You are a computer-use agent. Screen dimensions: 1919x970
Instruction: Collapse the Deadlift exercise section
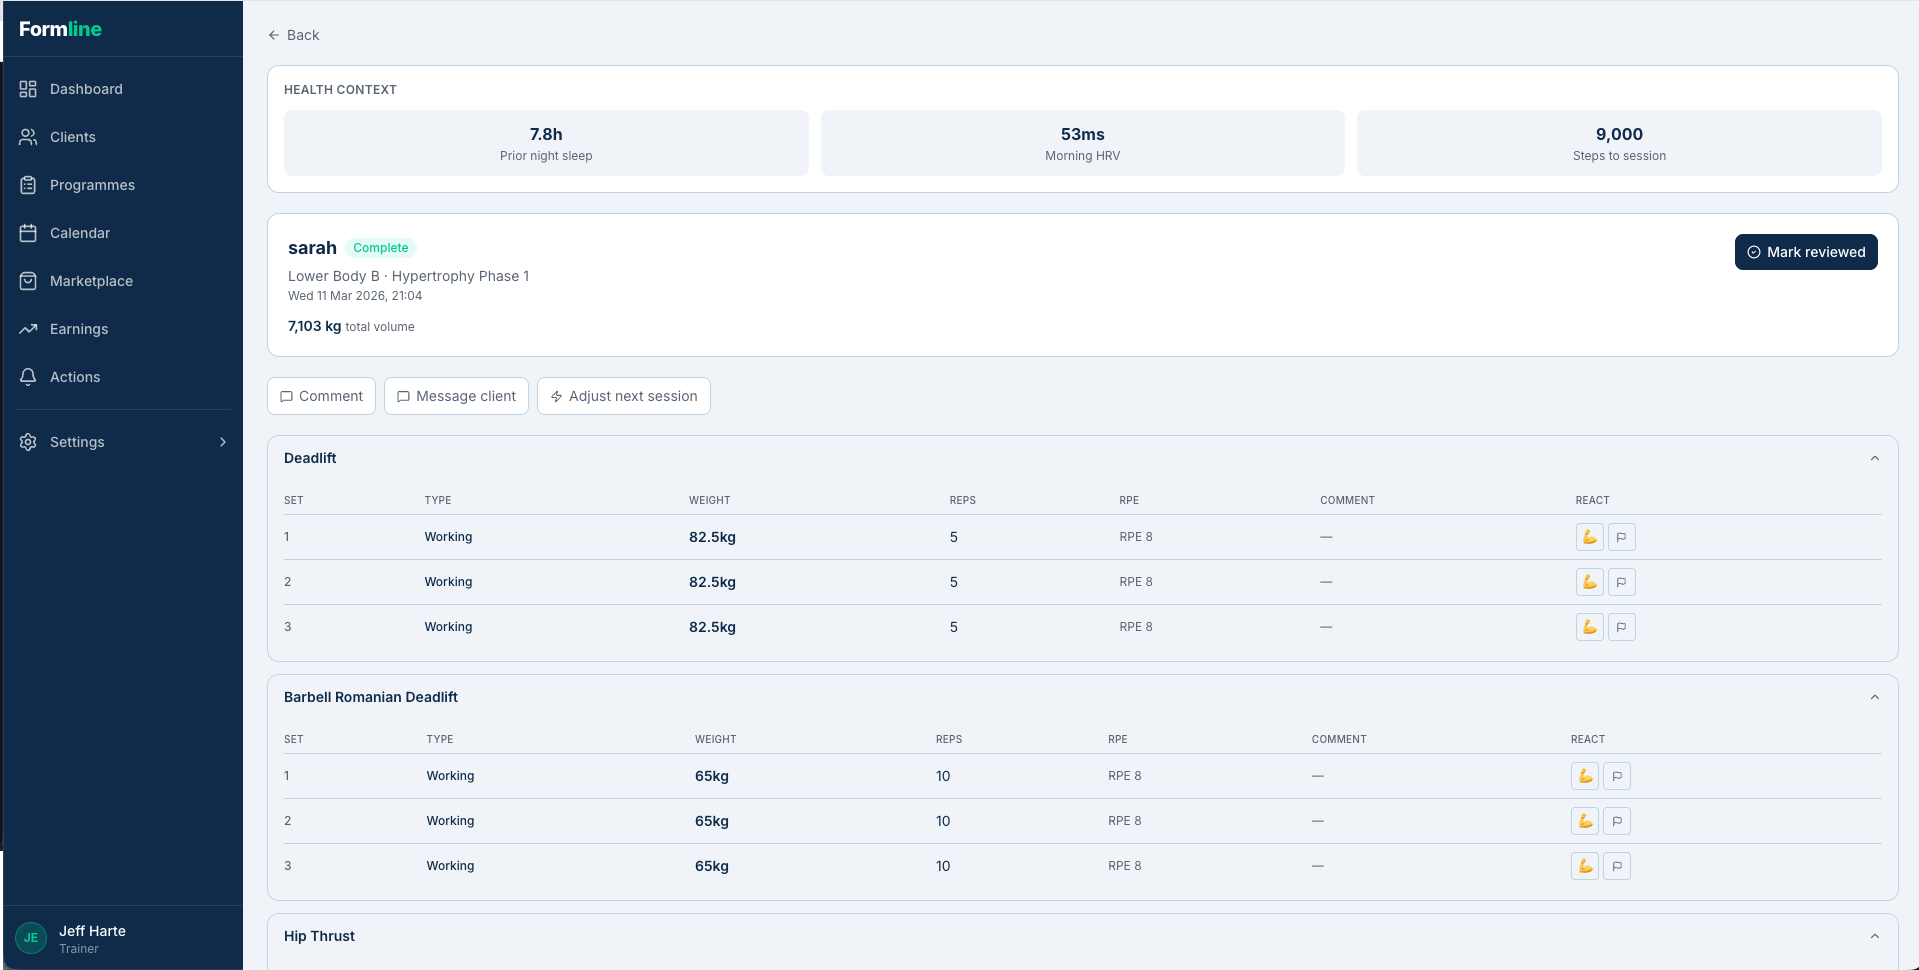coord(1874,458)
